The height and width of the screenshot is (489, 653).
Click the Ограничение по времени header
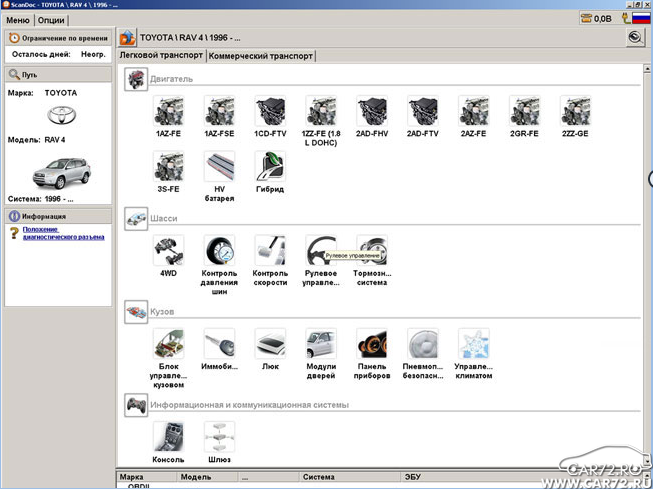58,38
